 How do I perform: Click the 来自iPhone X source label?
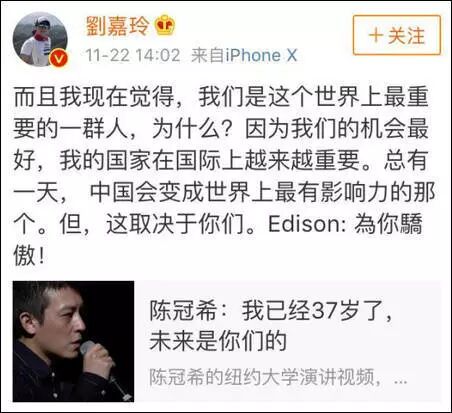tap(244, 55)
